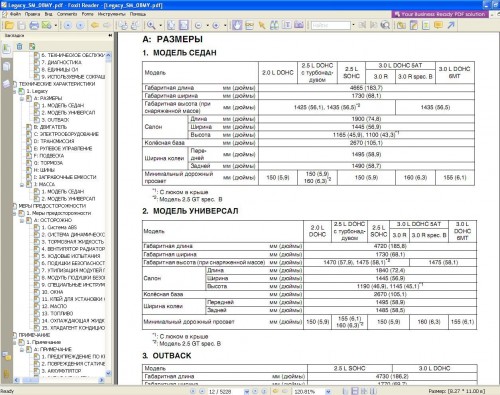This screenshot has width=500, height=395.
Task: Collapse the '1. Legacy' bookmark node
Action: click(15, 91)
